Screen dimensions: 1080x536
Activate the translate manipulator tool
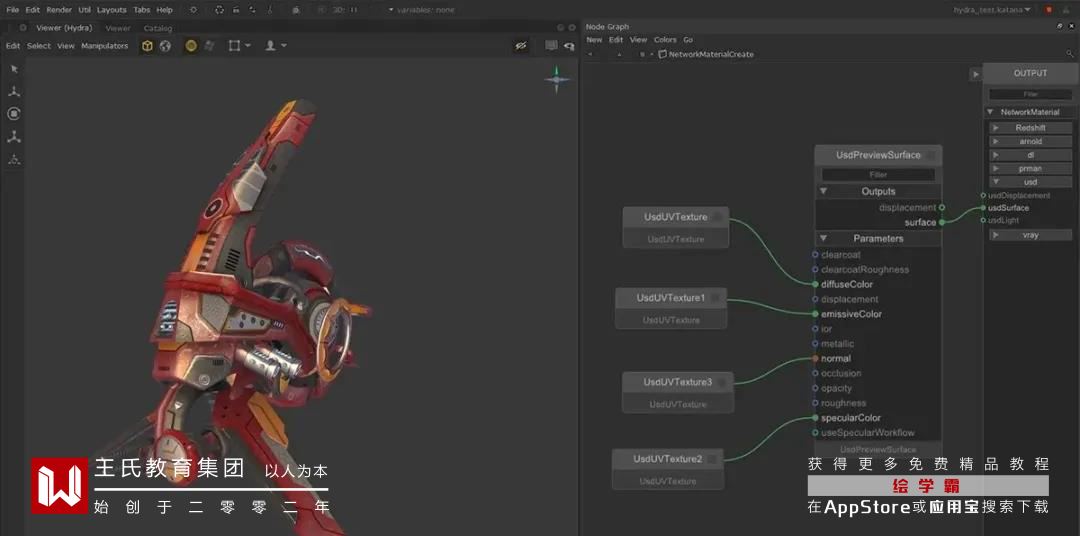point(14,91)
